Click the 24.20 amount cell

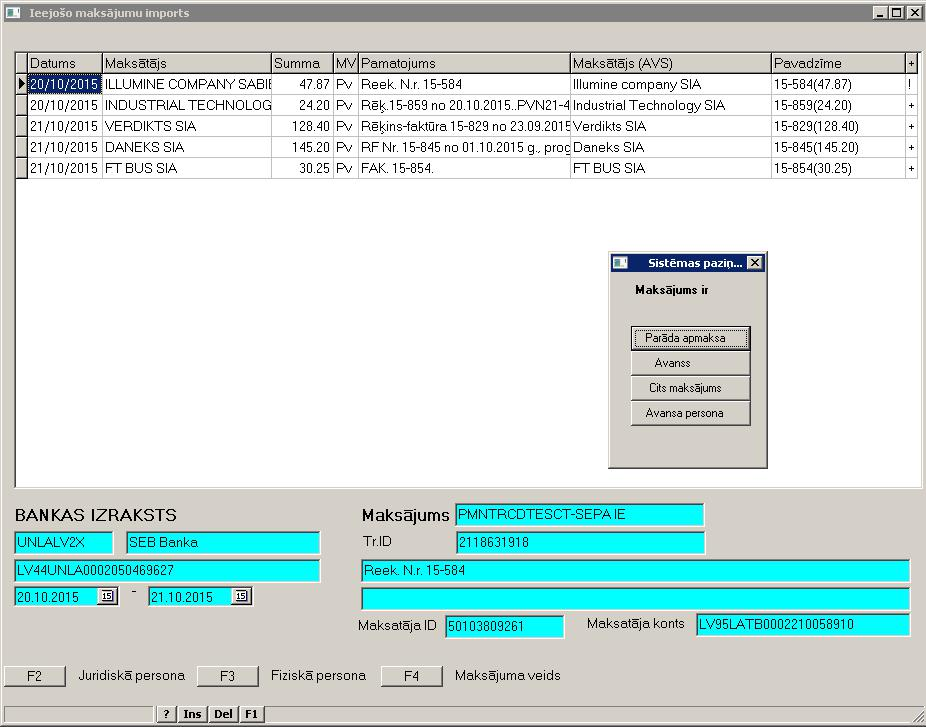302,105
